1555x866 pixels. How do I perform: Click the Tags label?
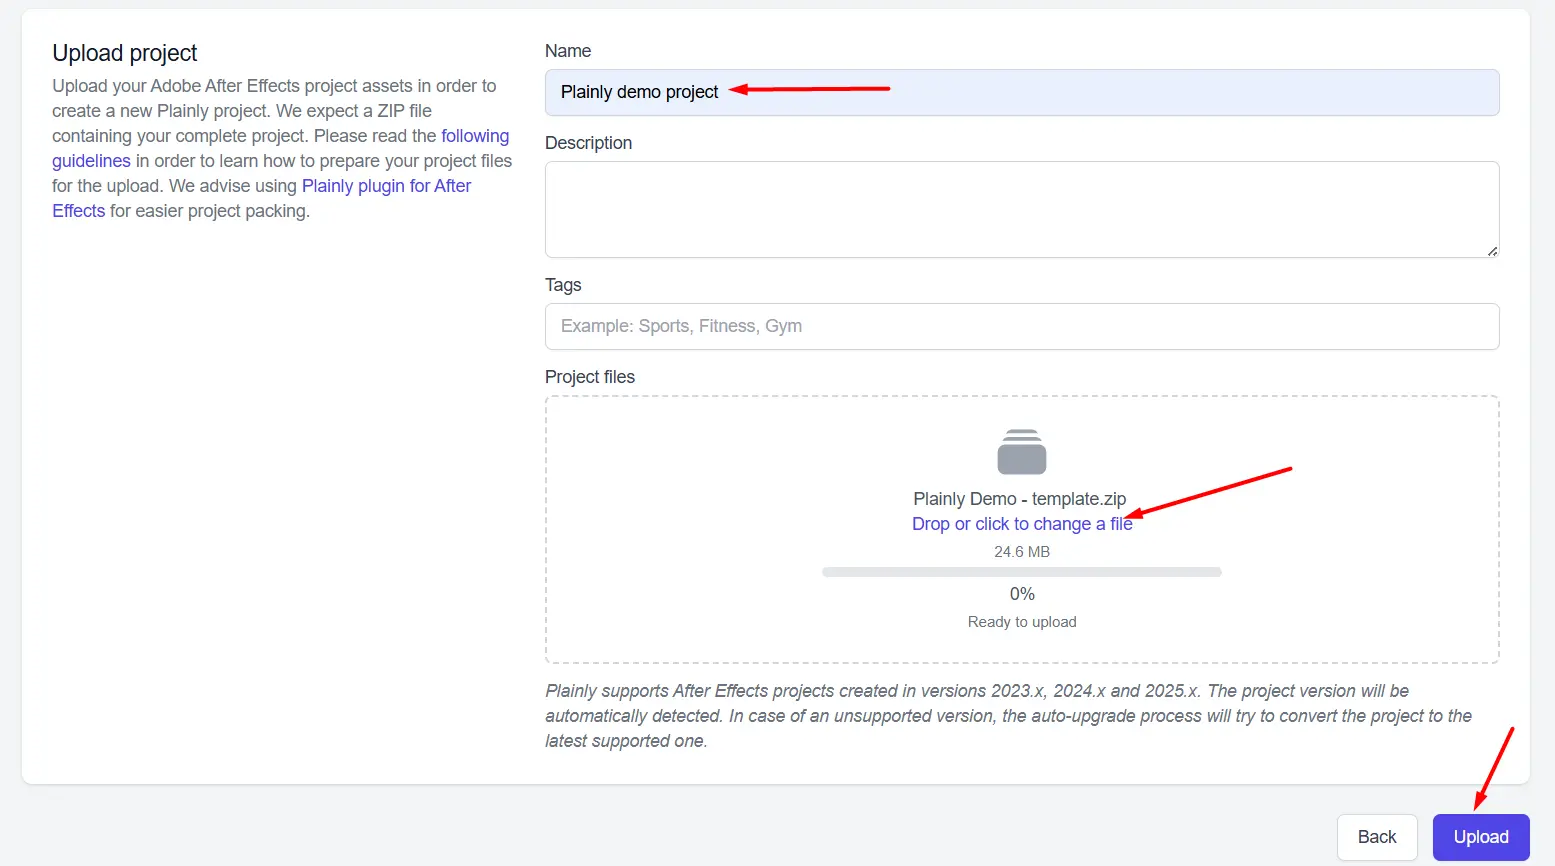point(563,285)
